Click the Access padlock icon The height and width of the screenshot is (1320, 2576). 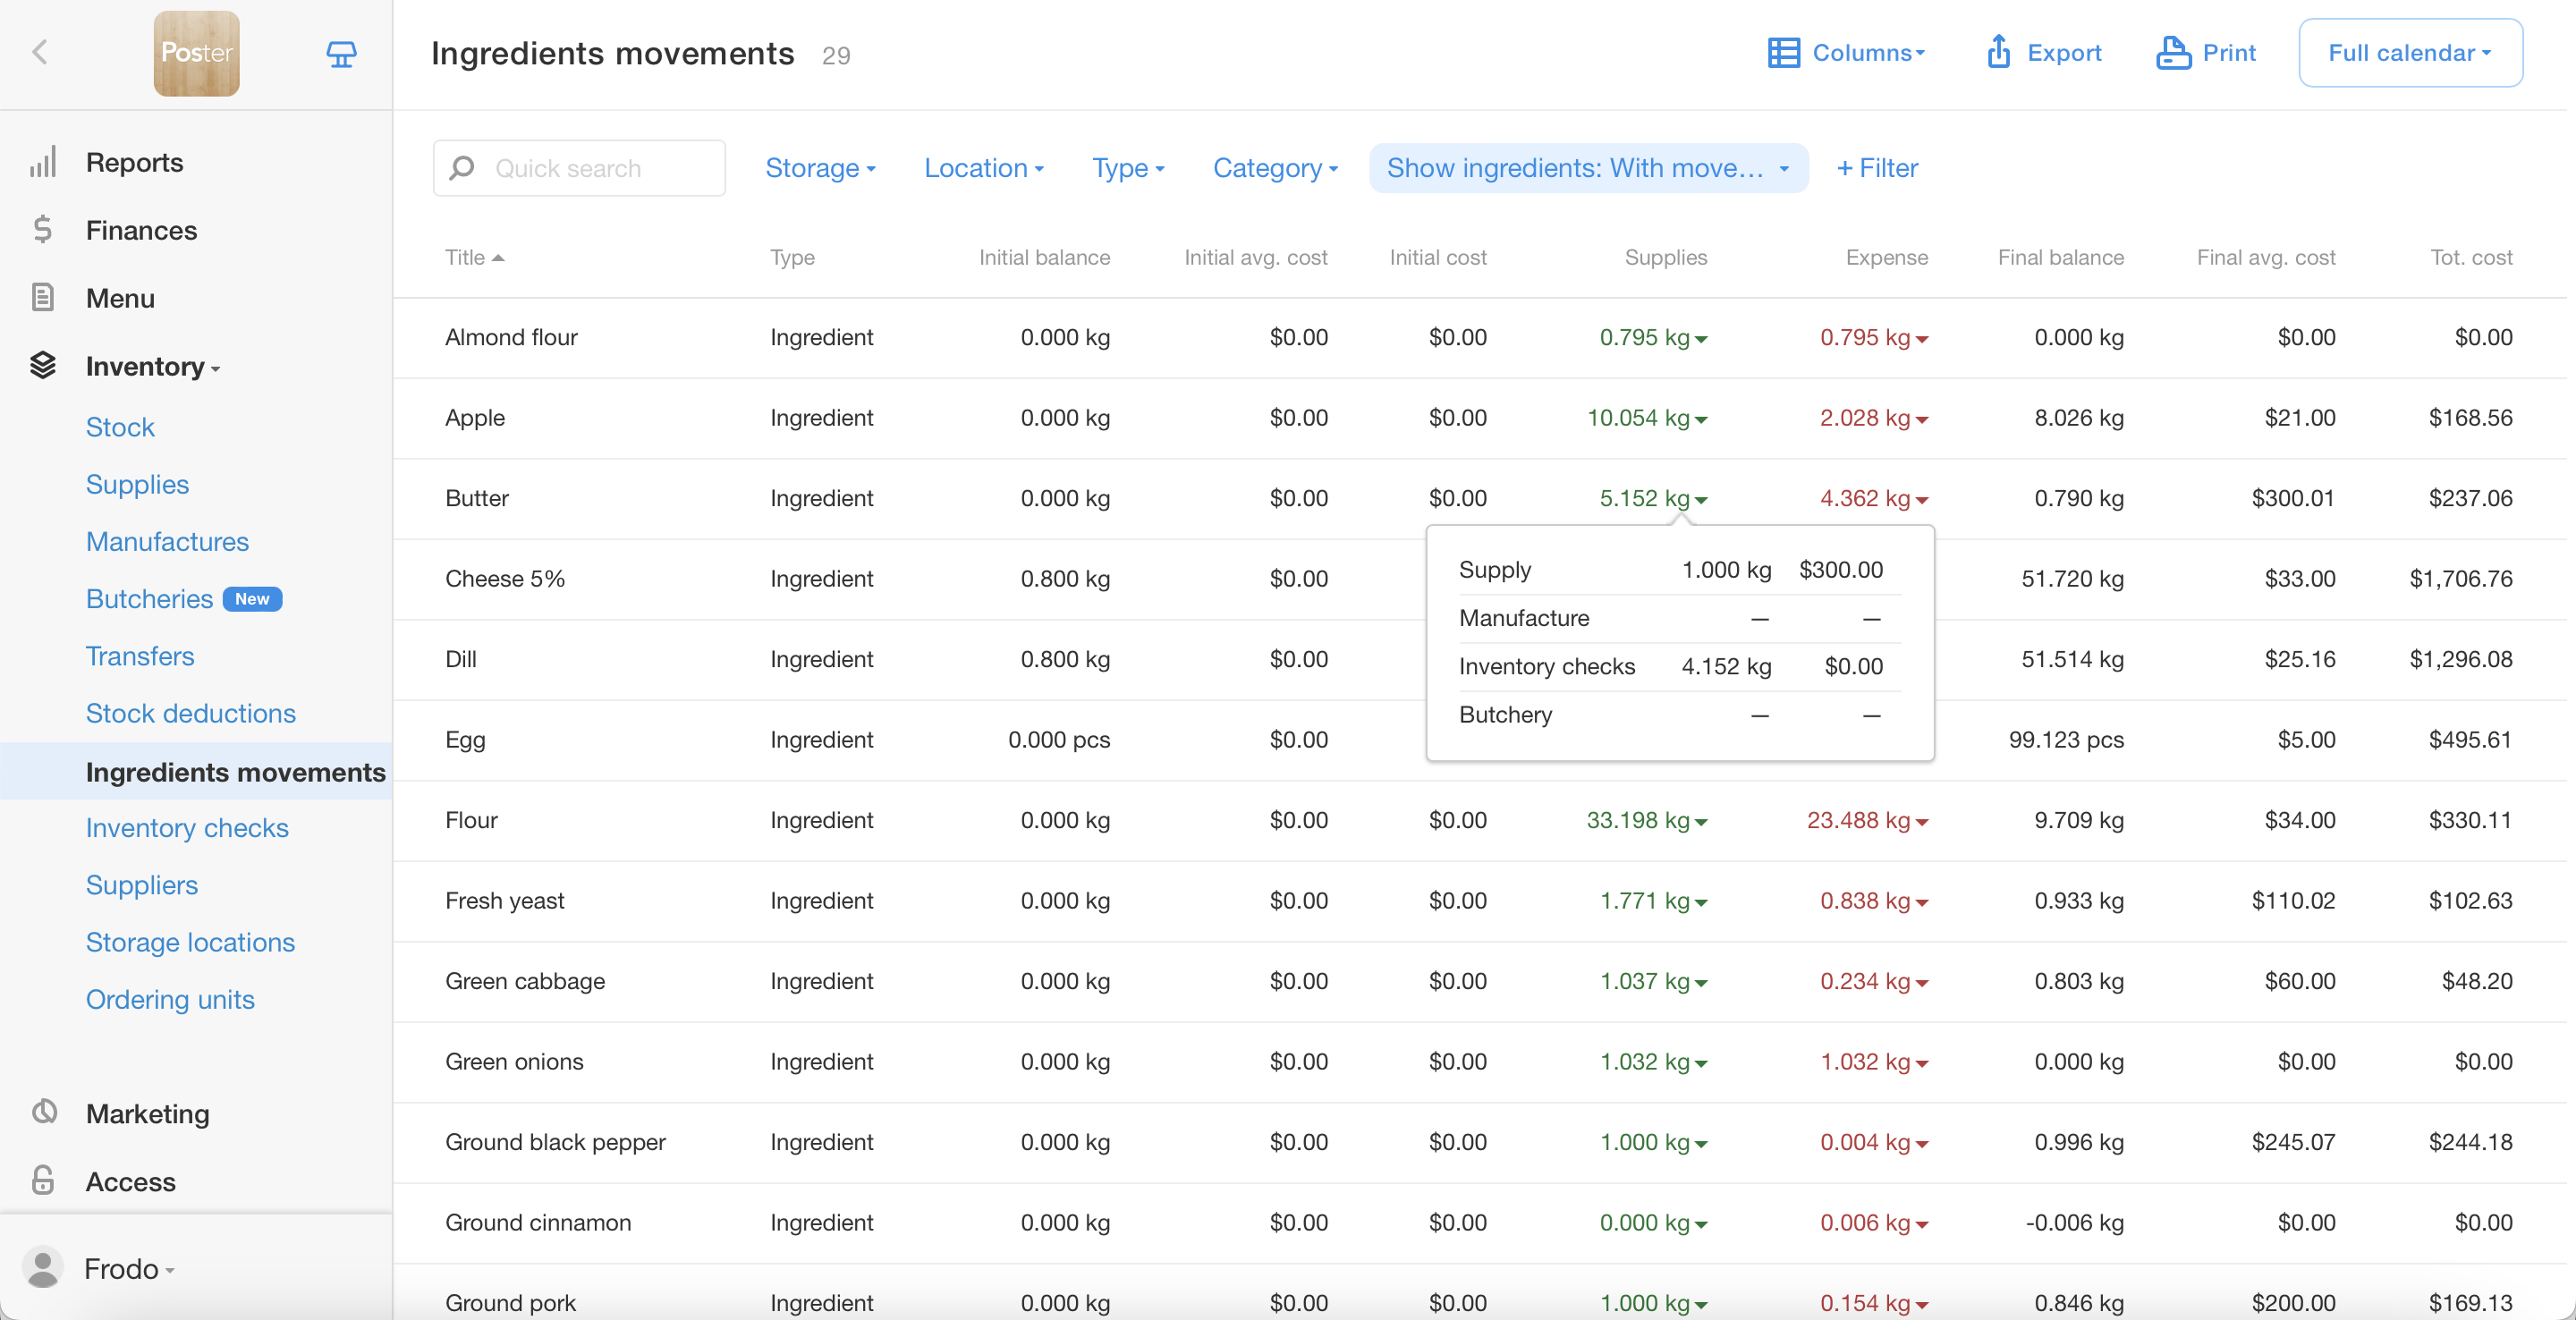point(43,1181)
